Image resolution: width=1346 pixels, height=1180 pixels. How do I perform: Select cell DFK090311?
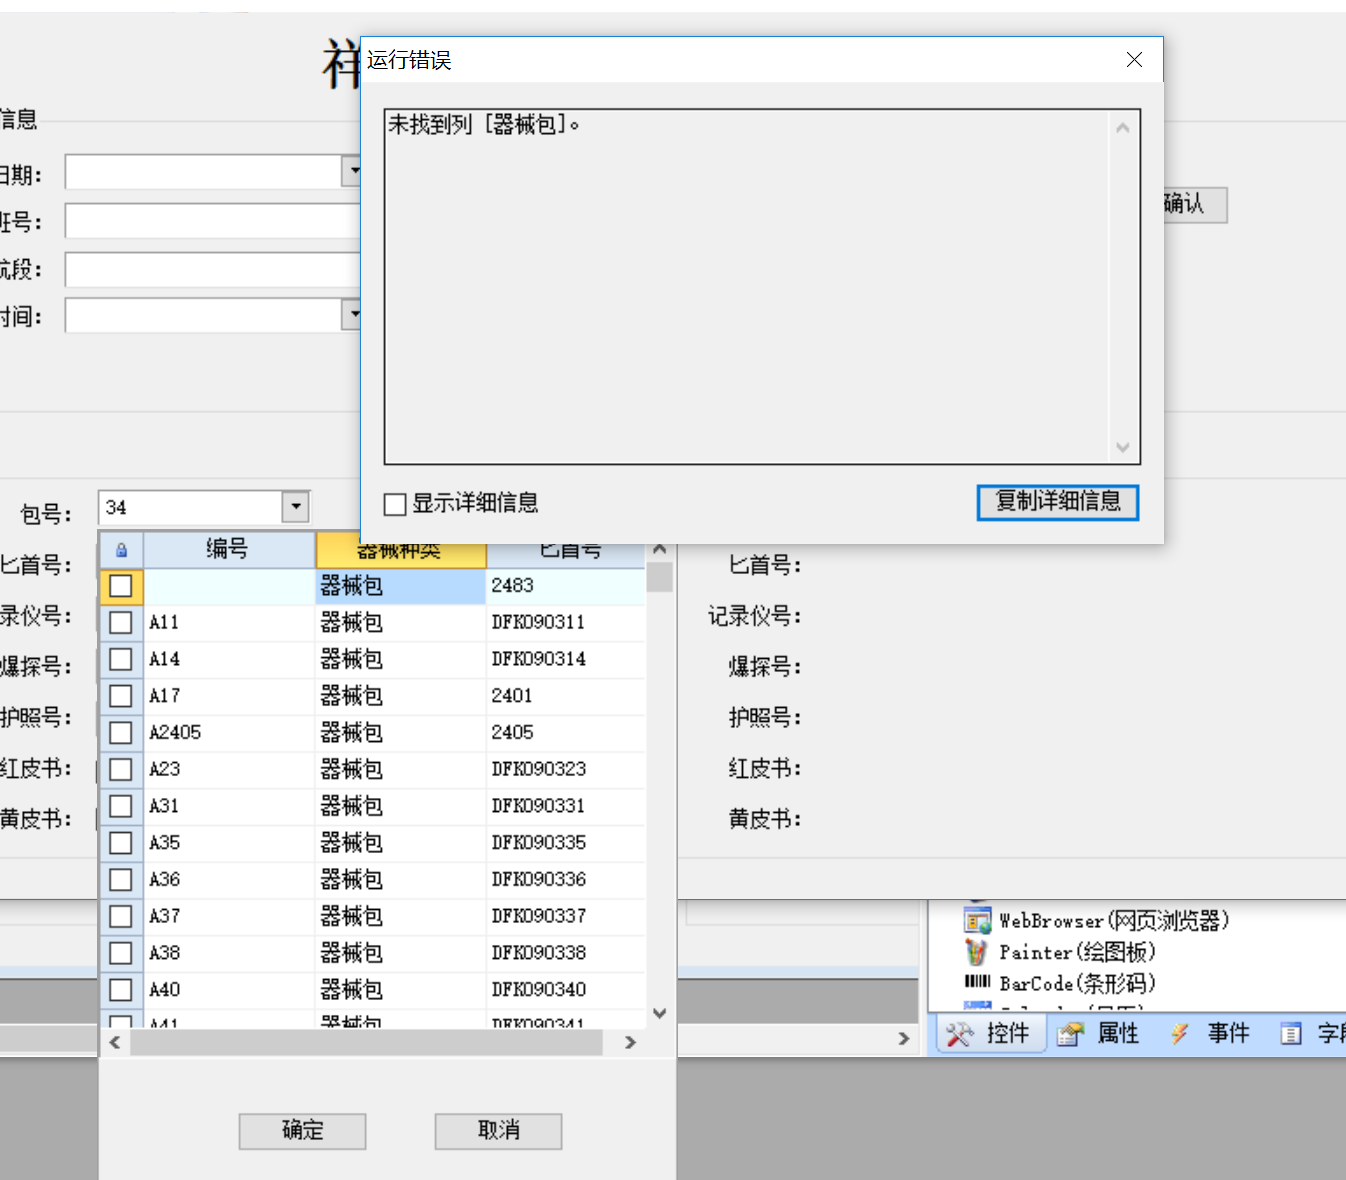click(x=566, y=623)
